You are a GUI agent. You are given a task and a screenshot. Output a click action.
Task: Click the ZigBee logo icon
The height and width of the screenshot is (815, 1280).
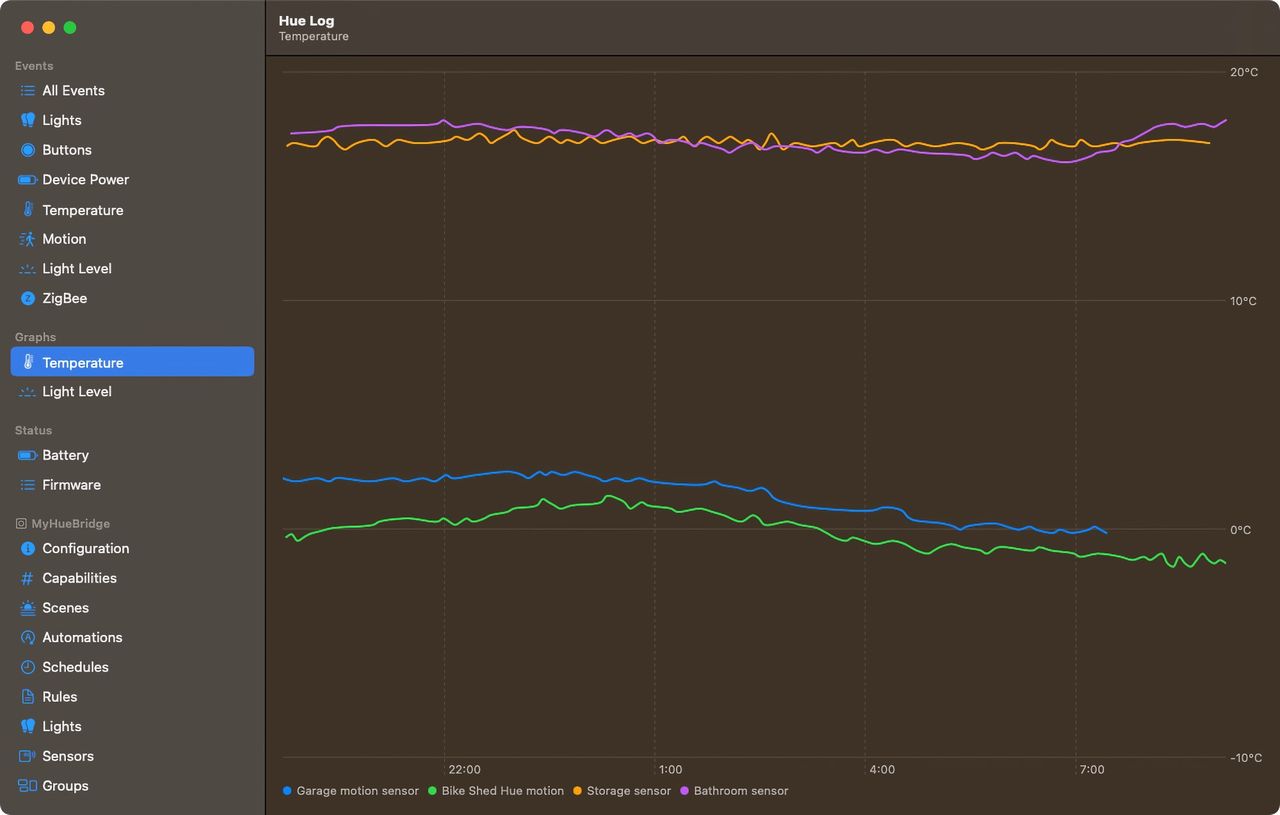click(28, 298)
